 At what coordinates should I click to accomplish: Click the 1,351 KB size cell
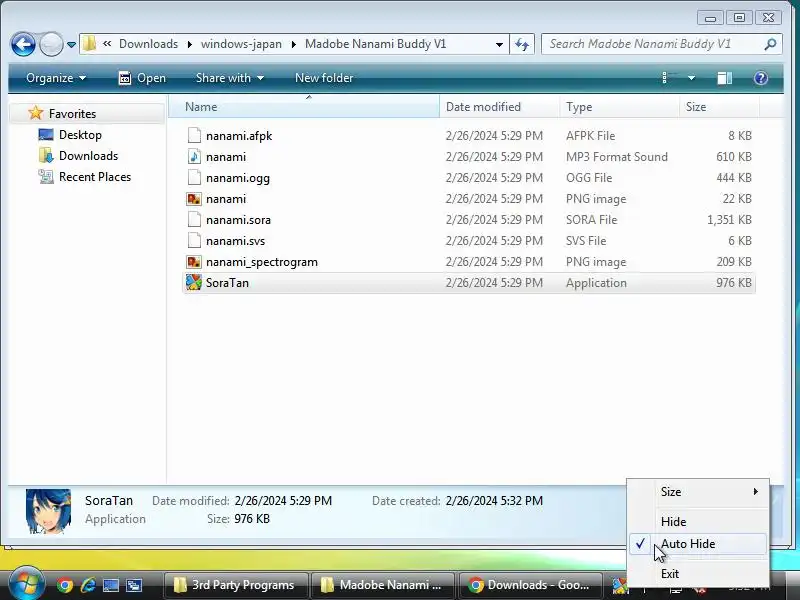(x=729, y=220)
